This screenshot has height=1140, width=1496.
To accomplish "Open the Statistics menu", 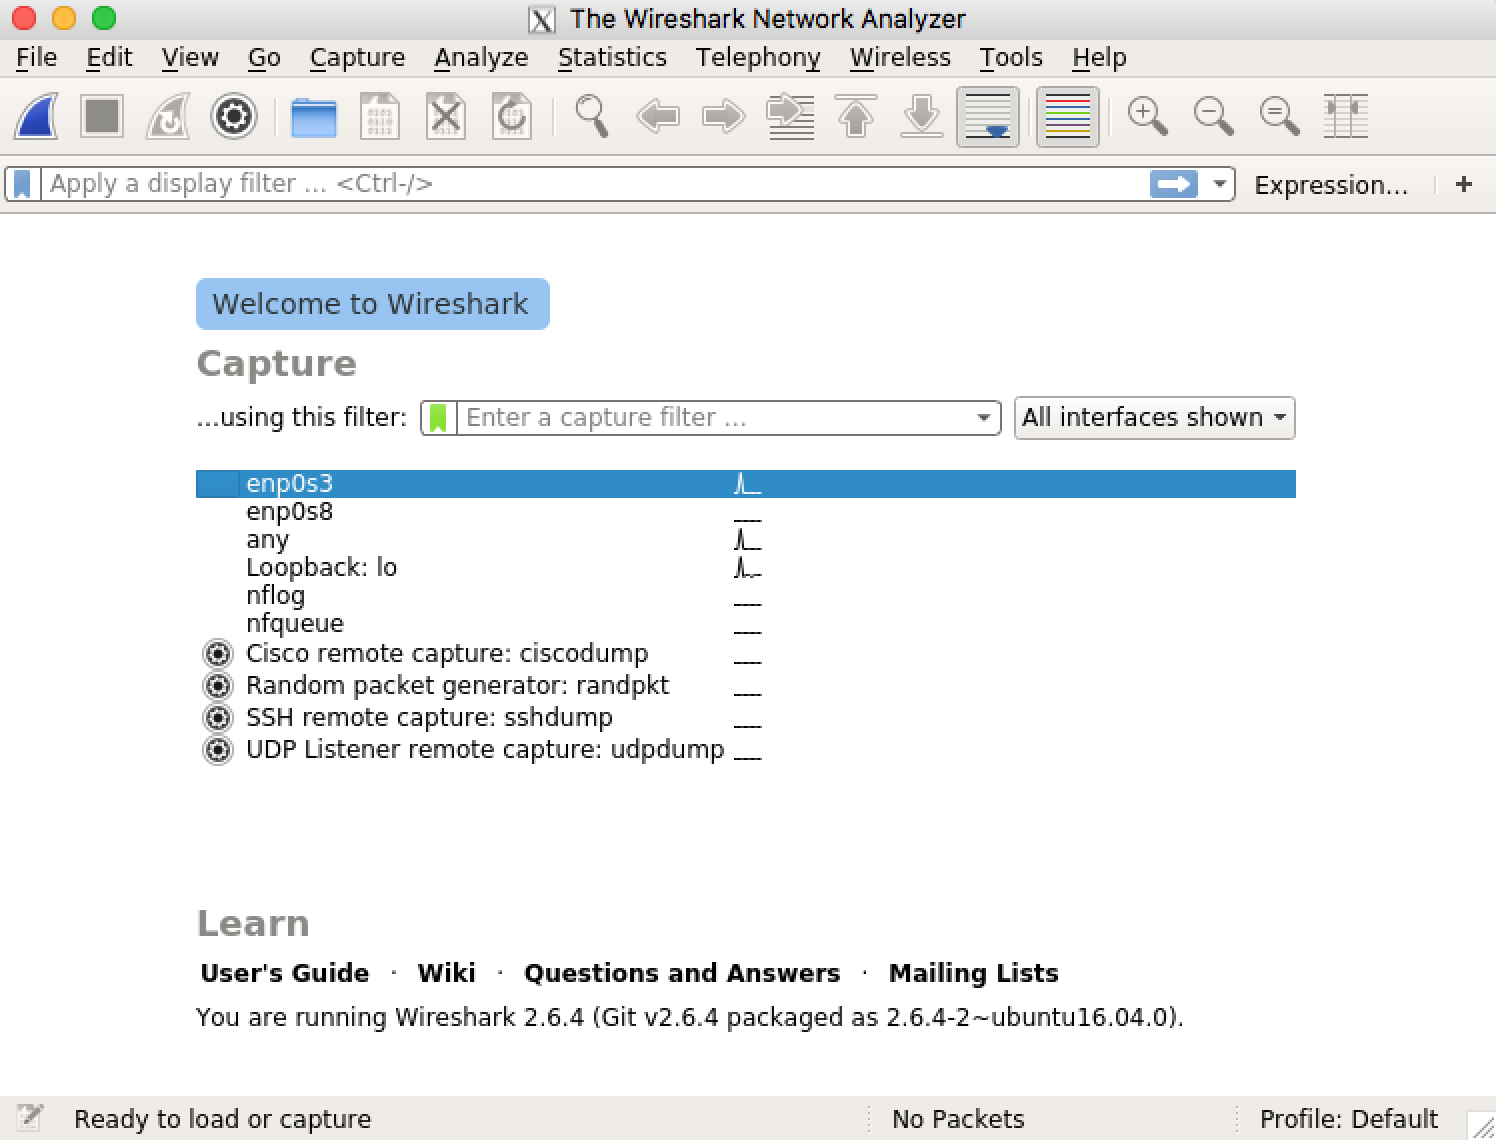I will pos(612,58).
